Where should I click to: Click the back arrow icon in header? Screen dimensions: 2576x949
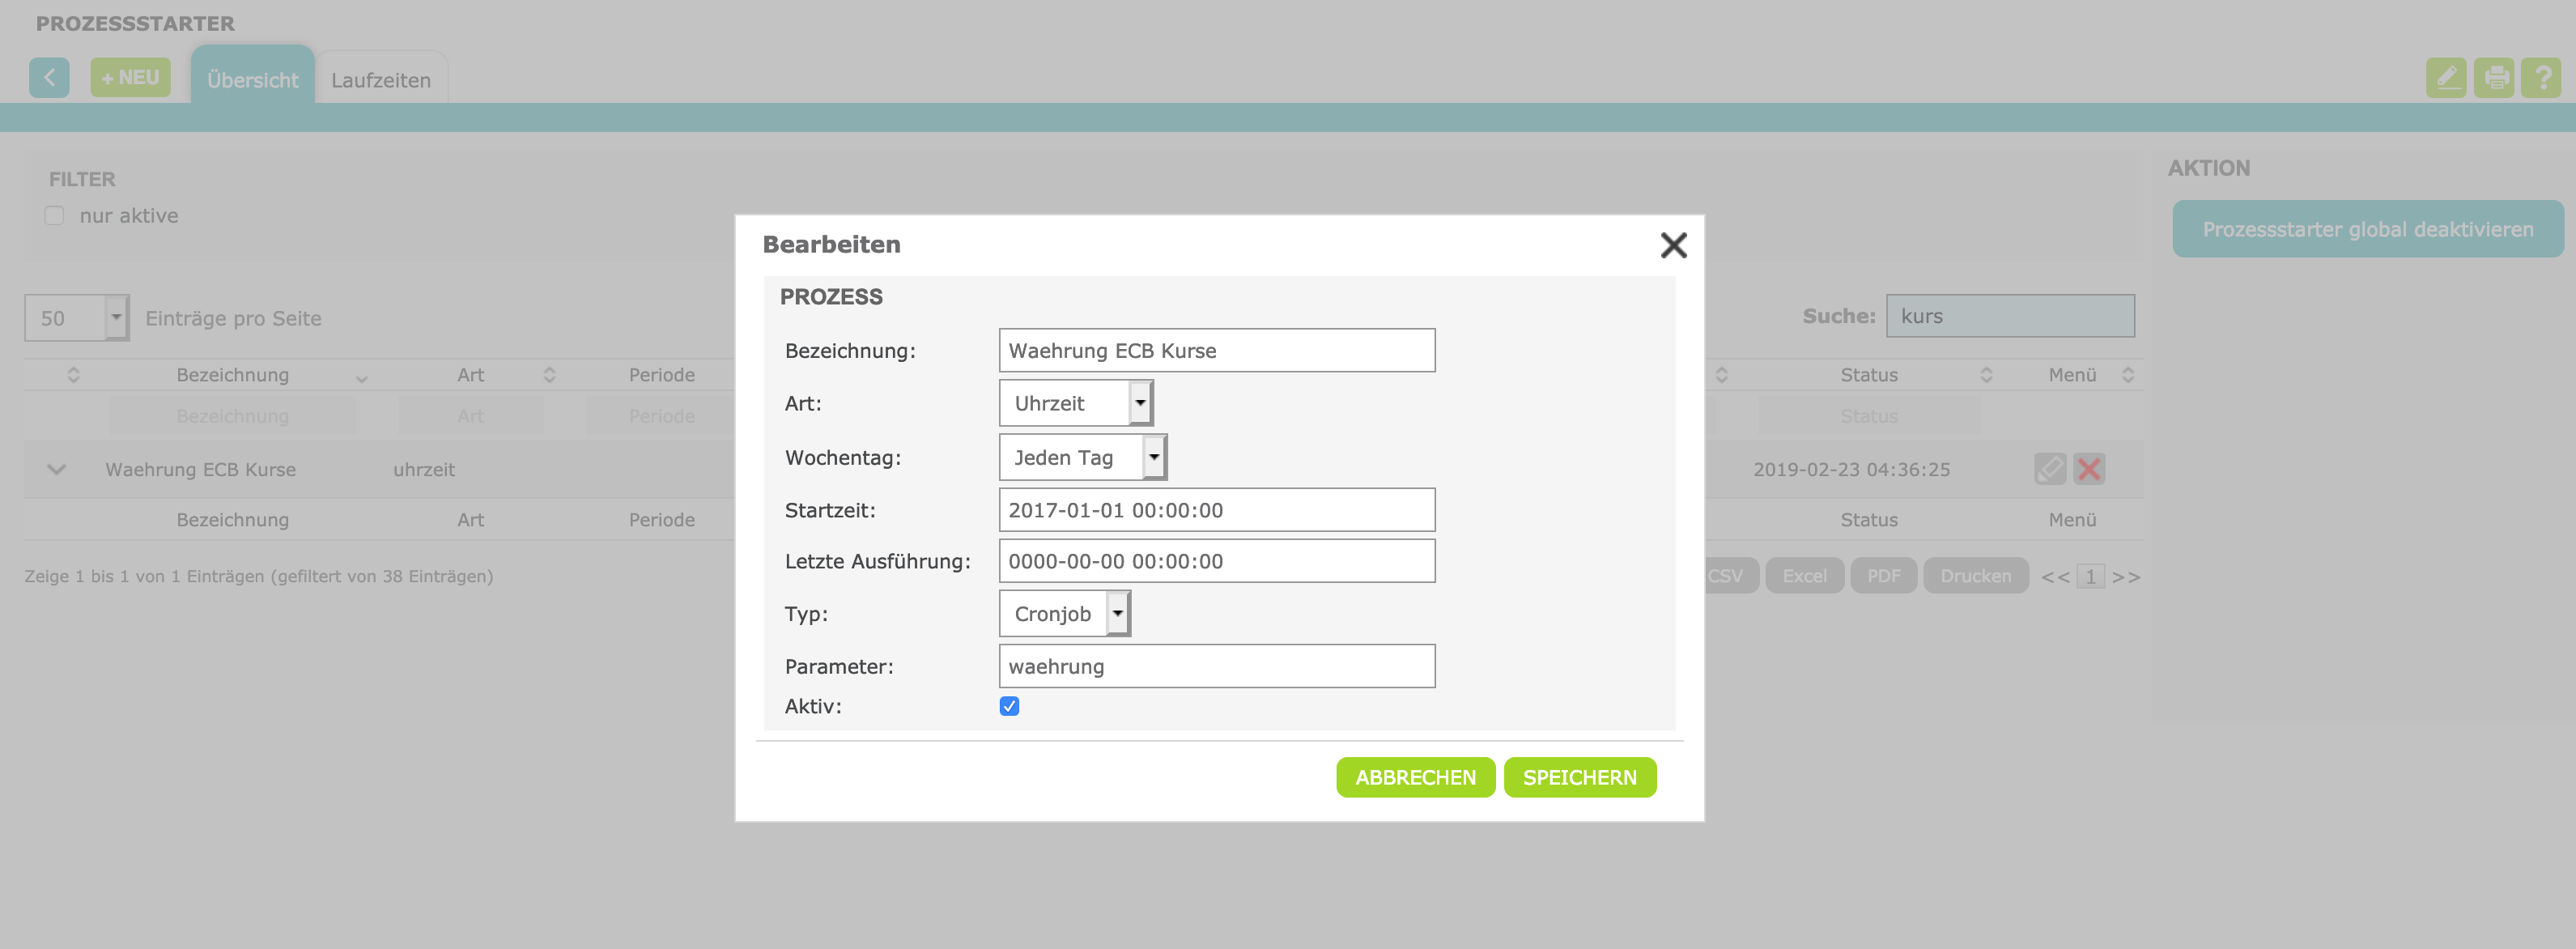tap(49, 77)
